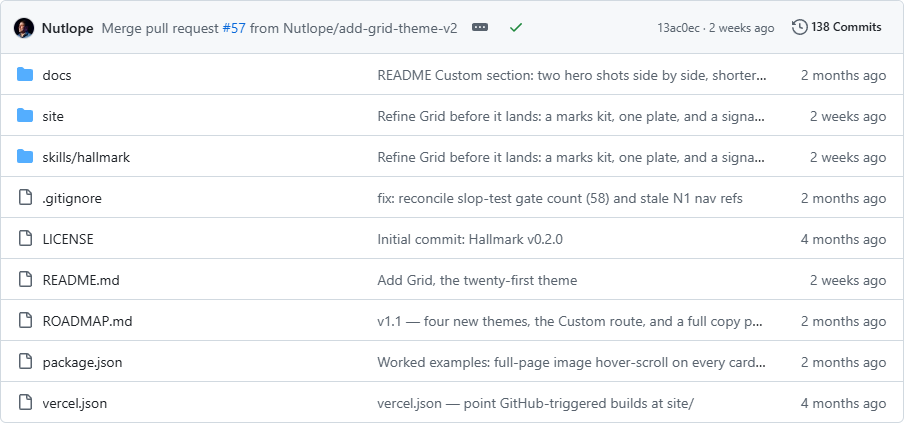Open ROADMAP.md file
This screenshot has width=904, height=423.
[88, 321]
